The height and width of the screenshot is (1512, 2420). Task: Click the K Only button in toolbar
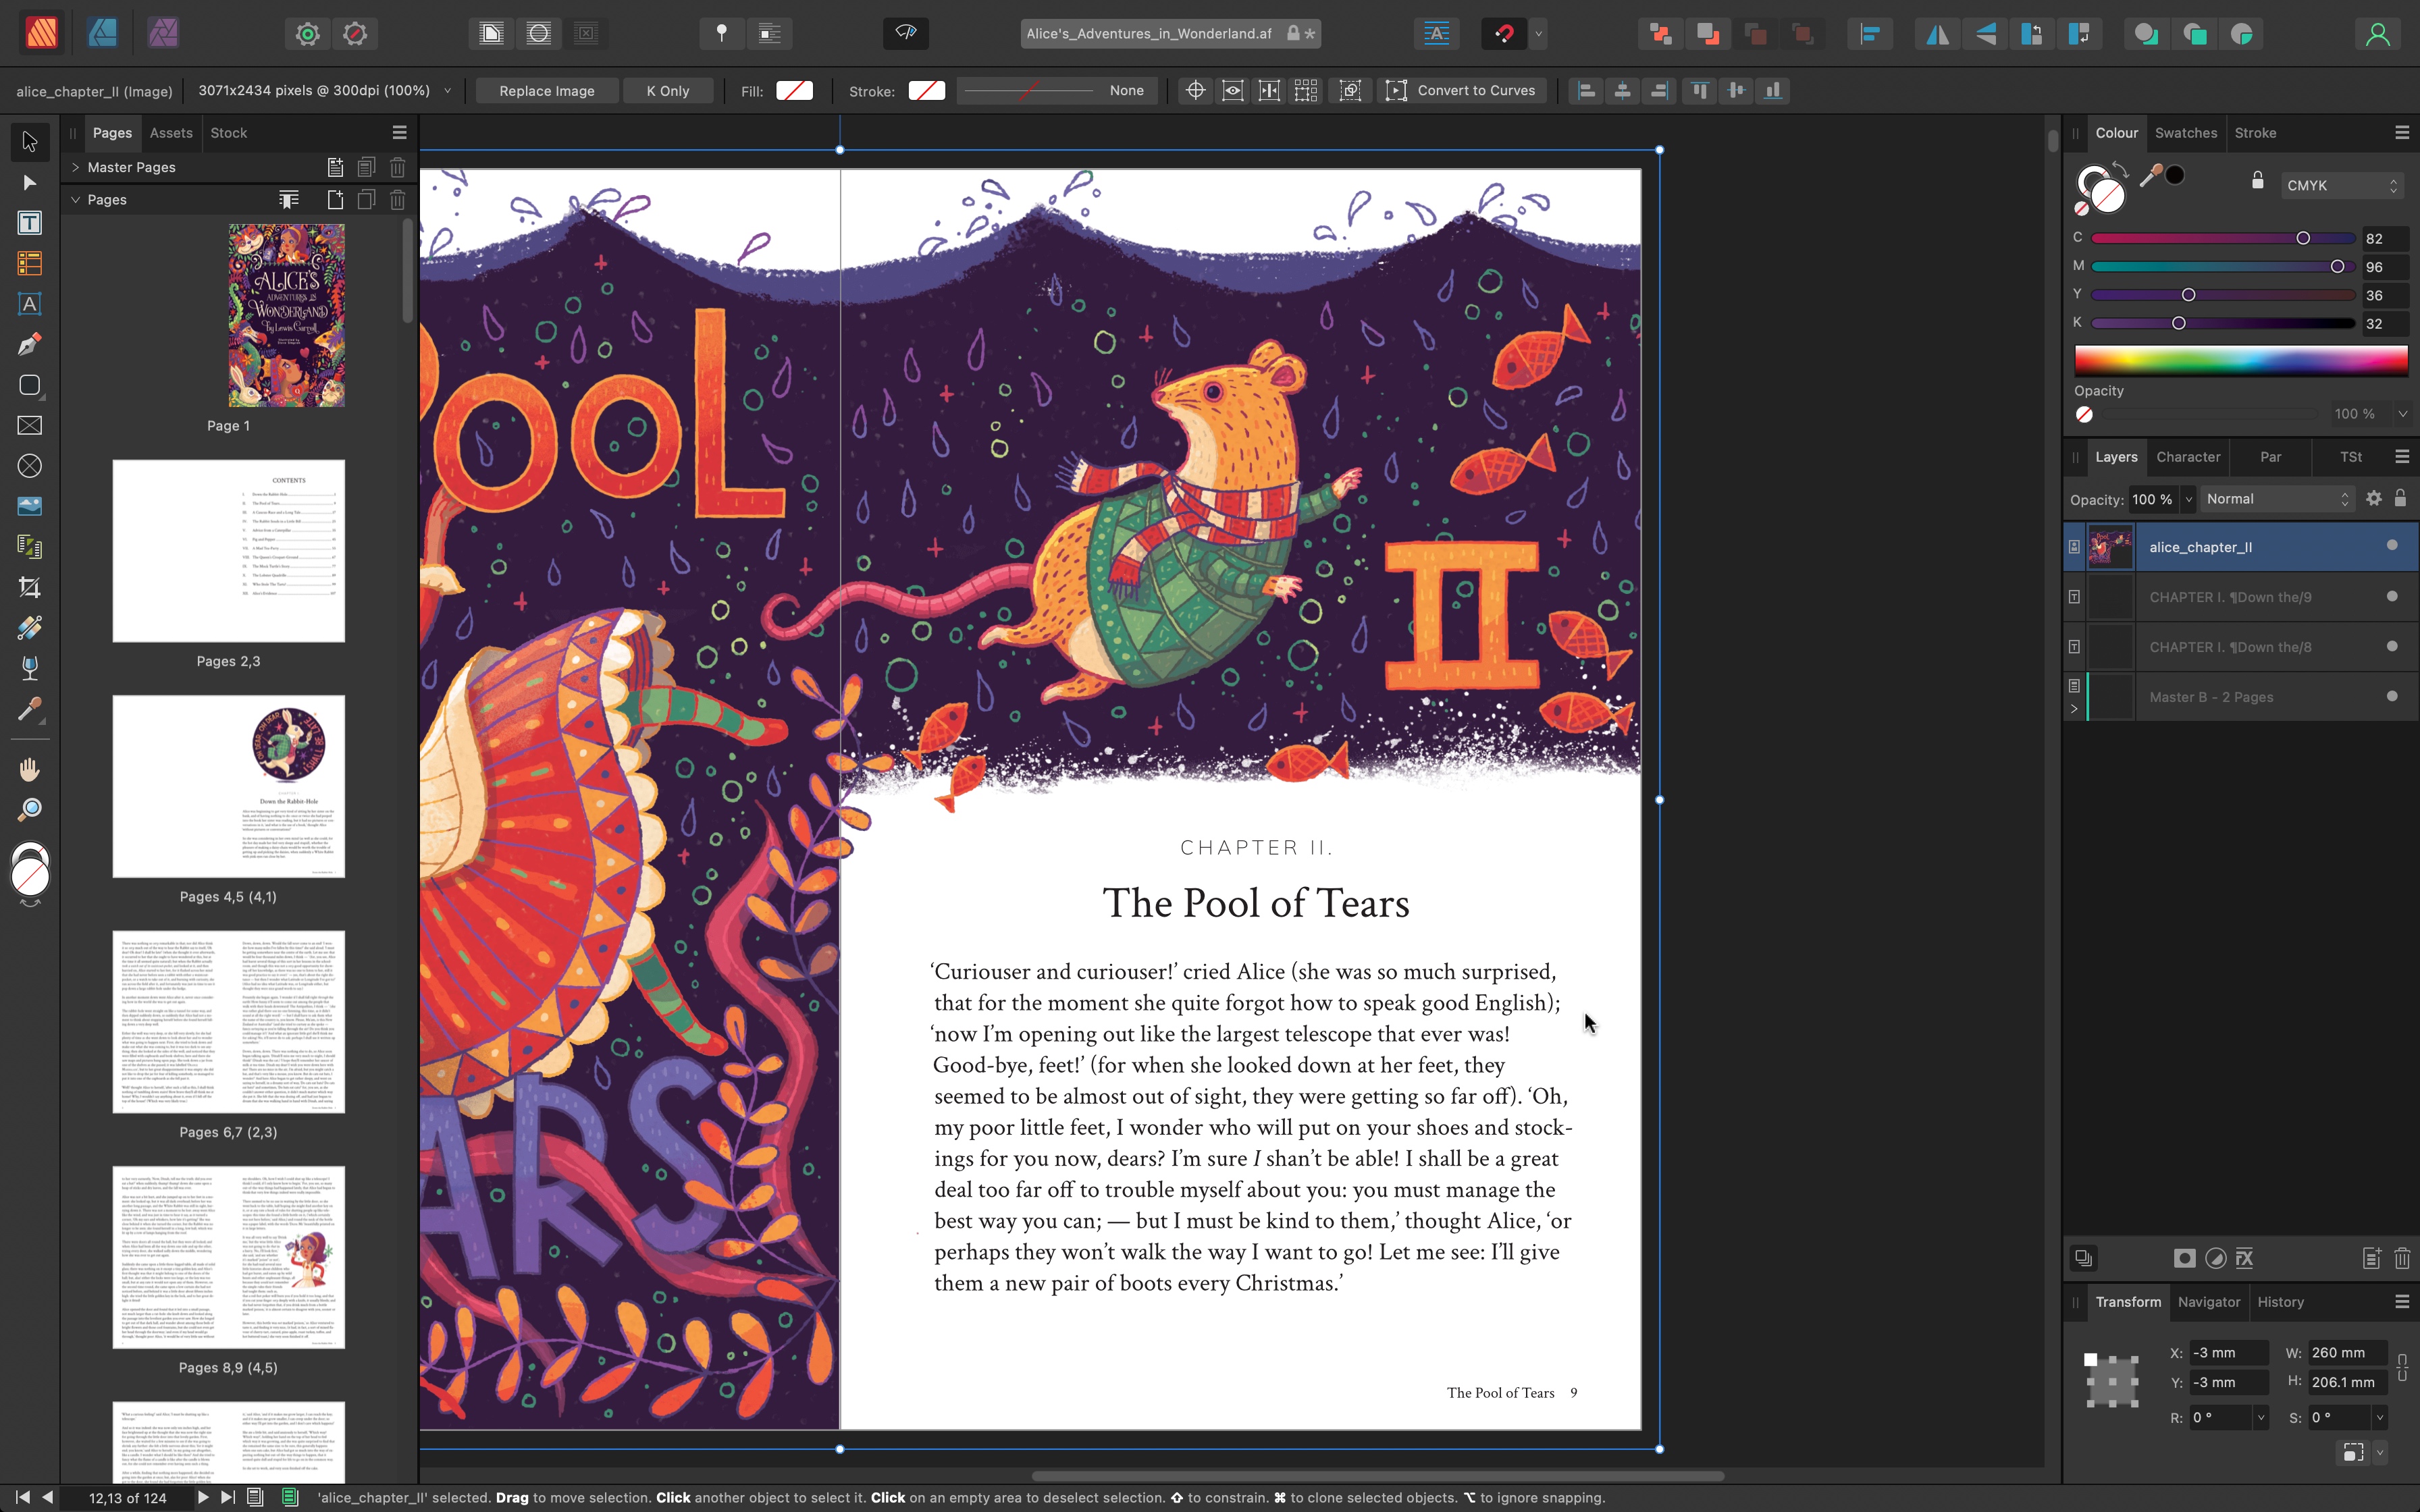(x=666, y=90)
